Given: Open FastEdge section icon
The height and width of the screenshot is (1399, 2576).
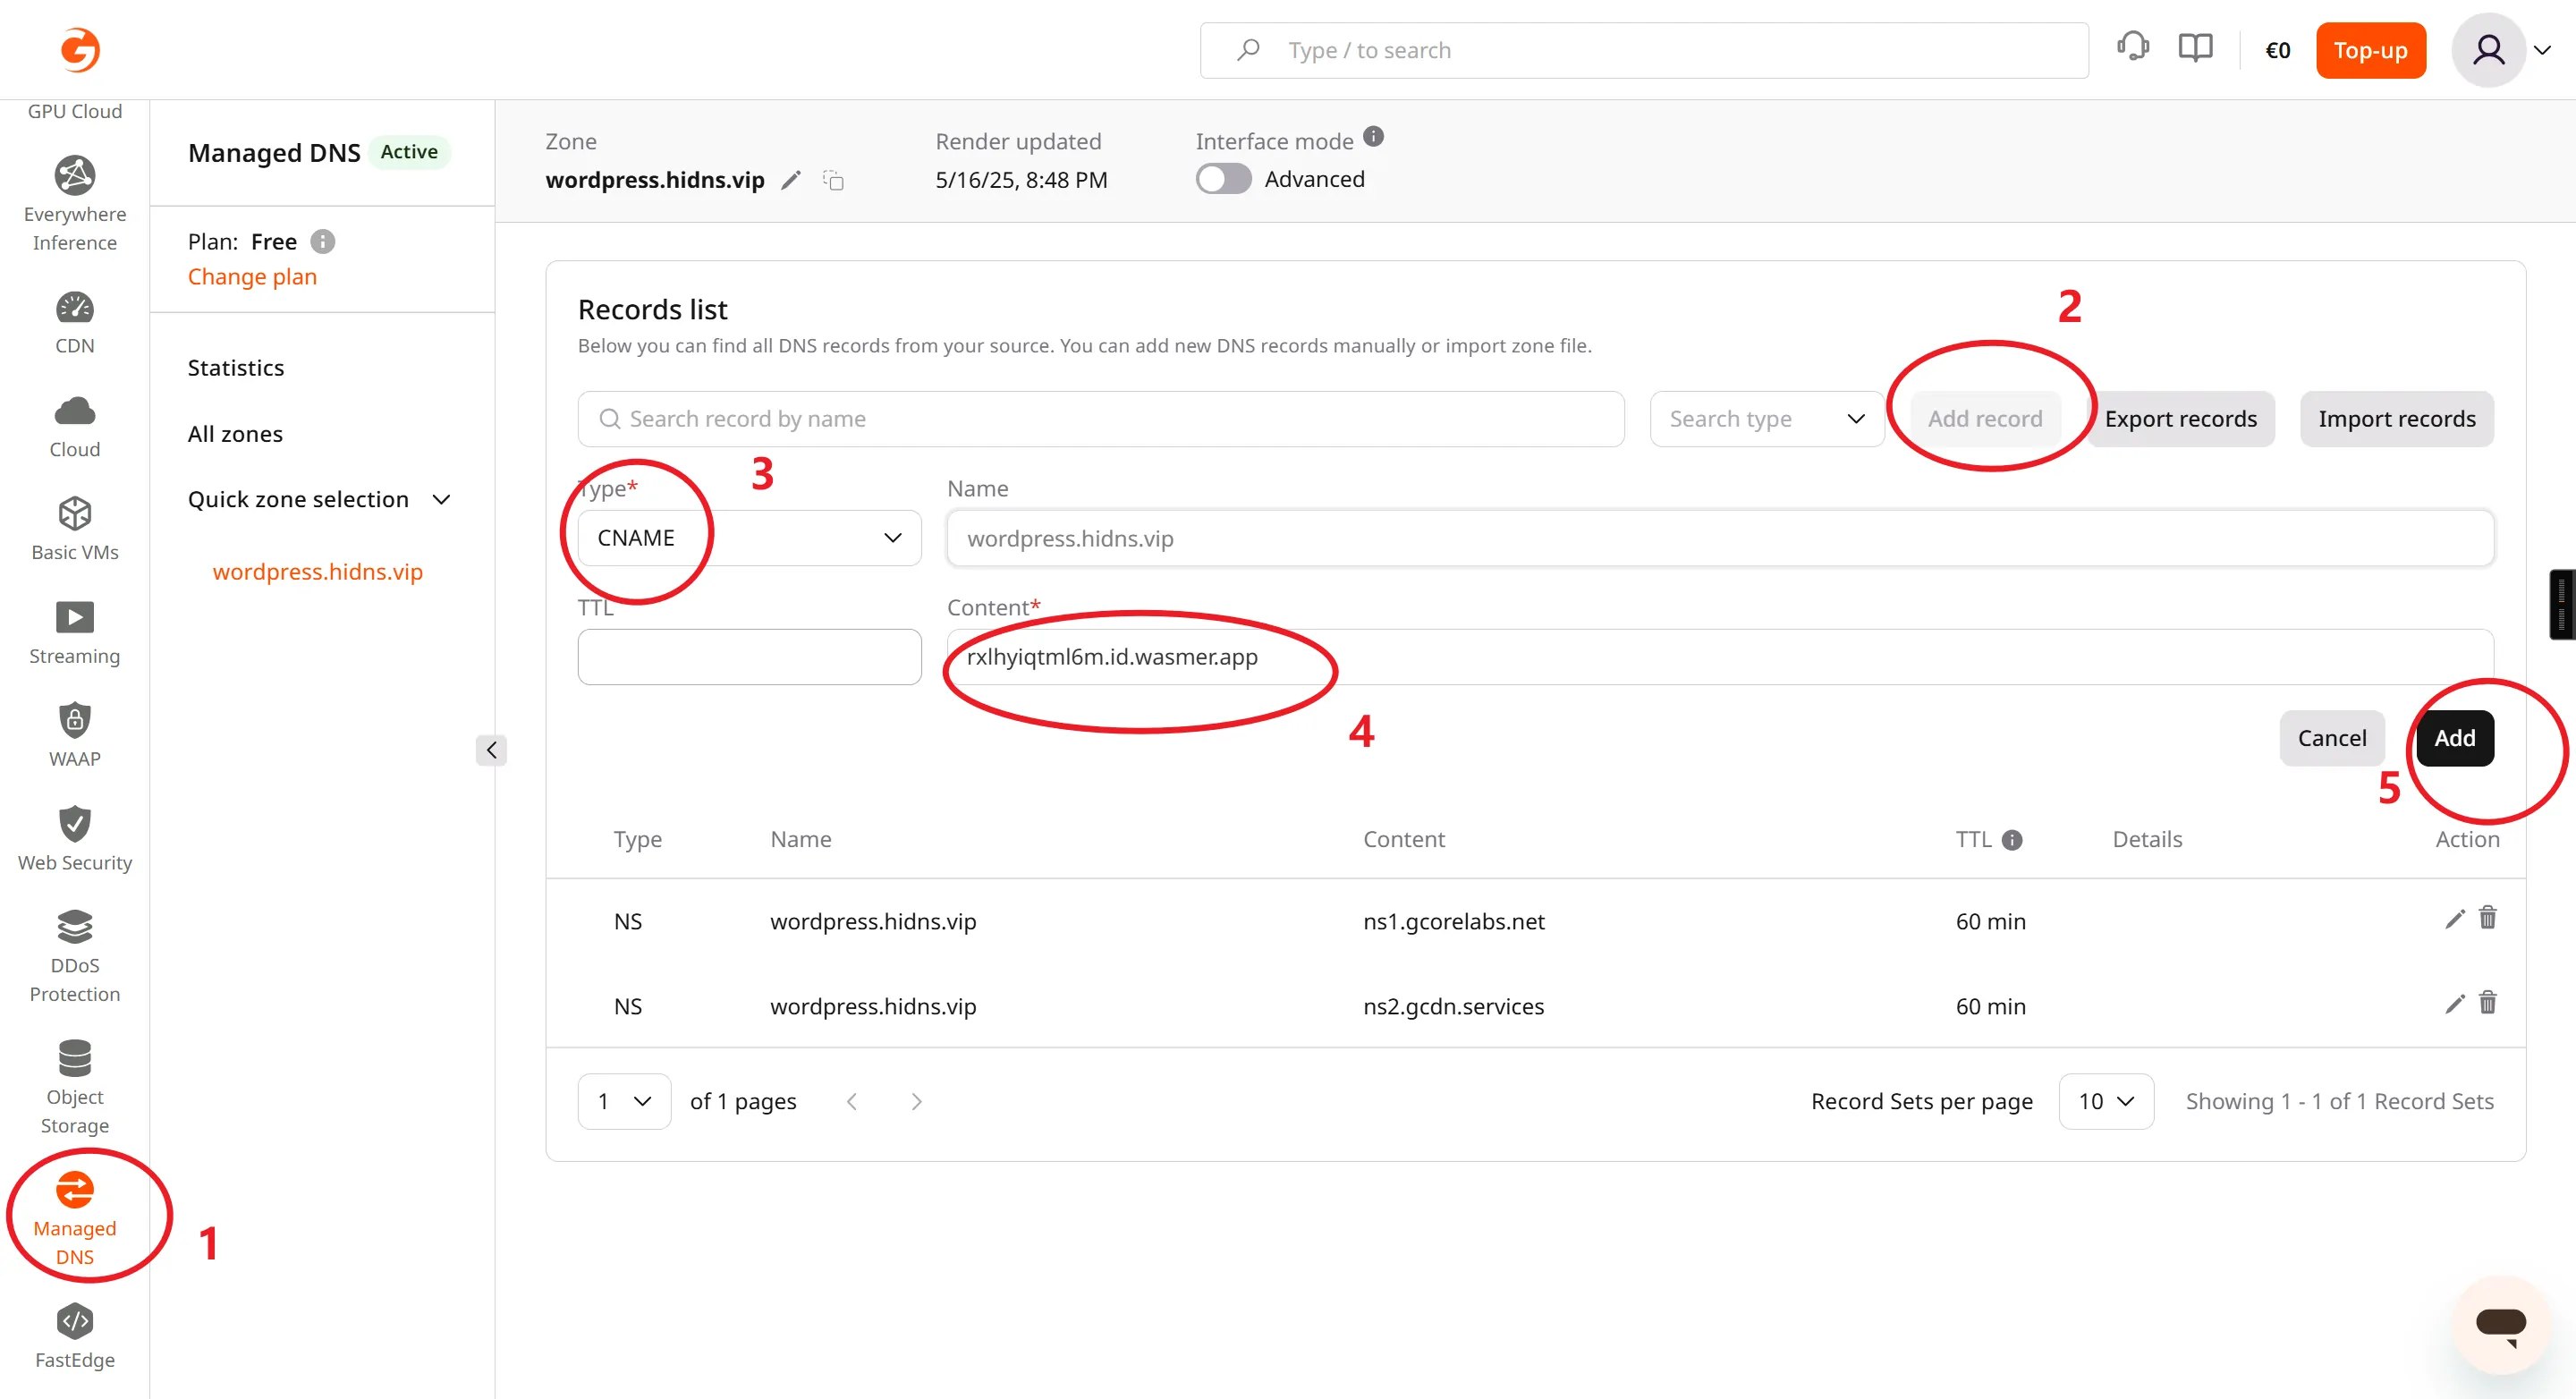Looking at the screenshot, I should (x=75, y=1321).
